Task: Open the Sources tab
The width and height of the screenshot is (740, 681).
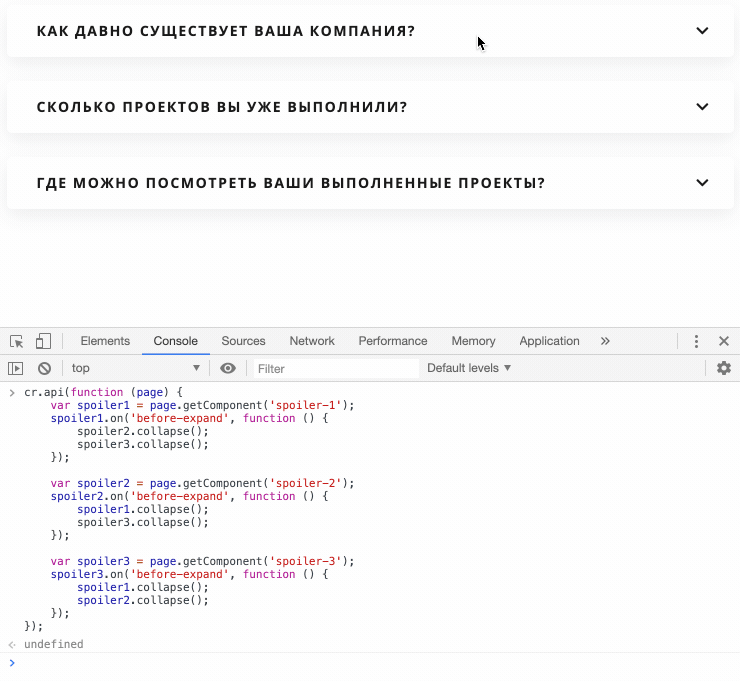Action: click(244, 341)
